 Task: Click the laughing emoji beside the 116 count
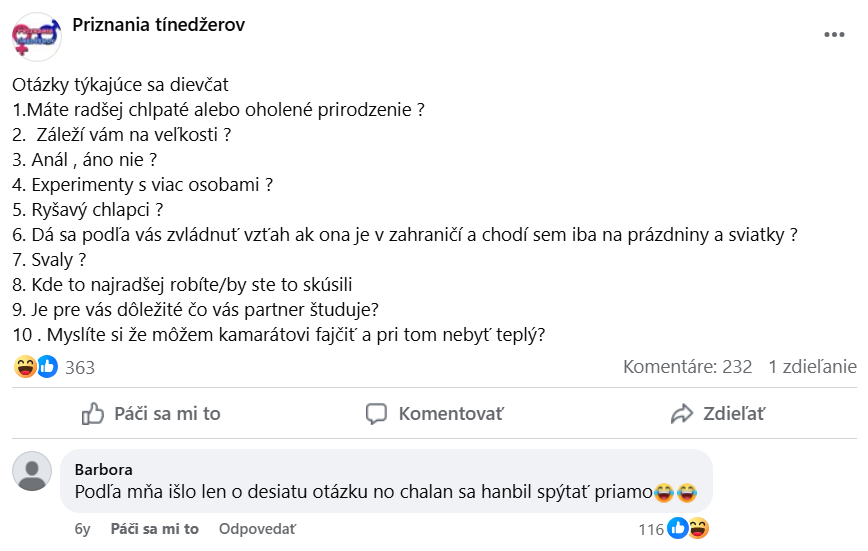click(698, 528)
